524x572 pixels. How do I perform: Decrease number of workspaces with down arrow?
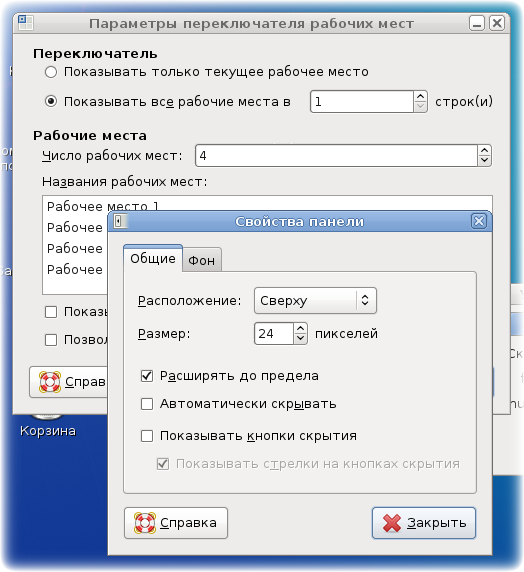pyautogui.click(x=484, y=161)
